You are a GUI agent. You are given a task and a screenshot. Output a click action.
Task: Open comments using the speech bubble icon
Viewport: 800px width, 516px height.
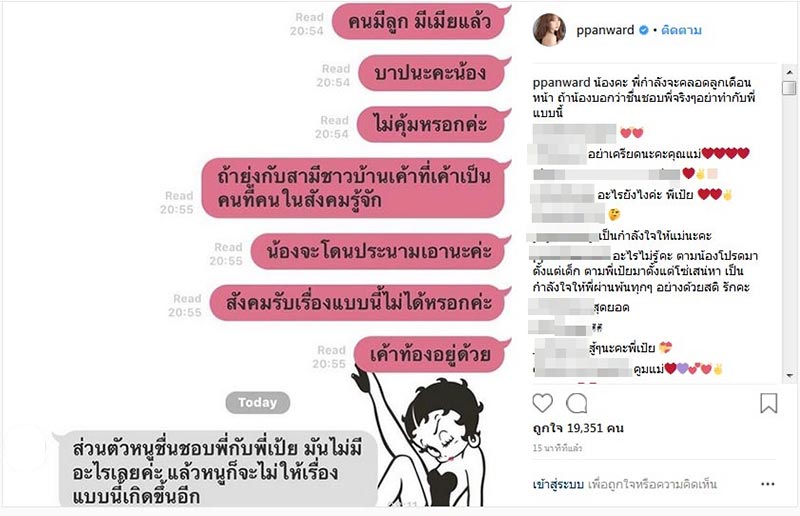click(x=577, y=403)
